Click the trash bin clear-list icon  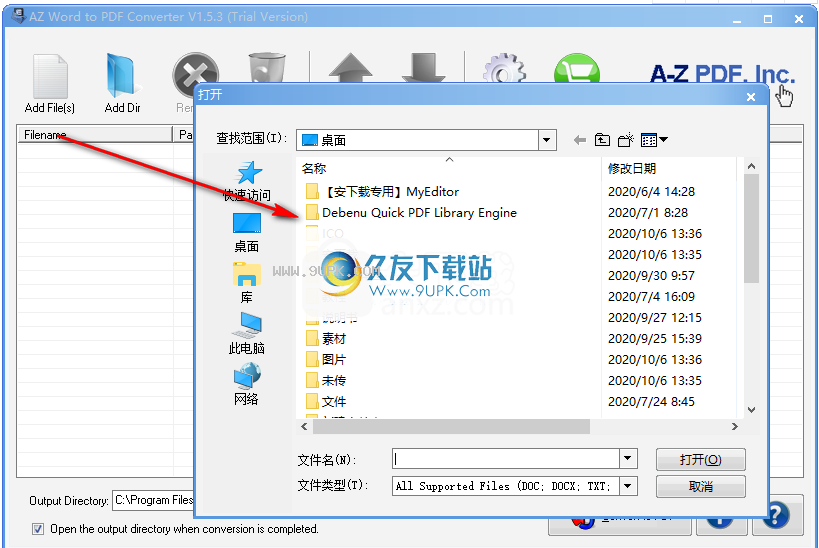[267, 67]
